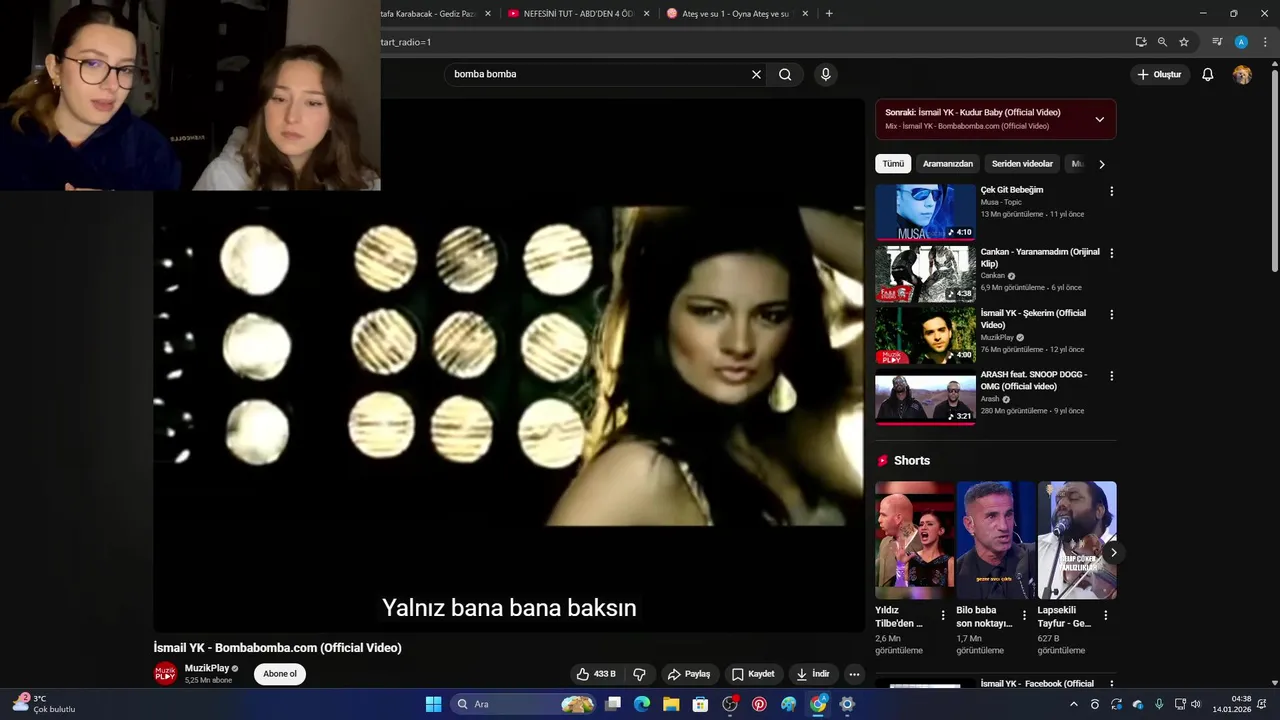Click the Paylaş share button
The height and width of the screenshot is (720, 1280).
click(x=689, y=674)
